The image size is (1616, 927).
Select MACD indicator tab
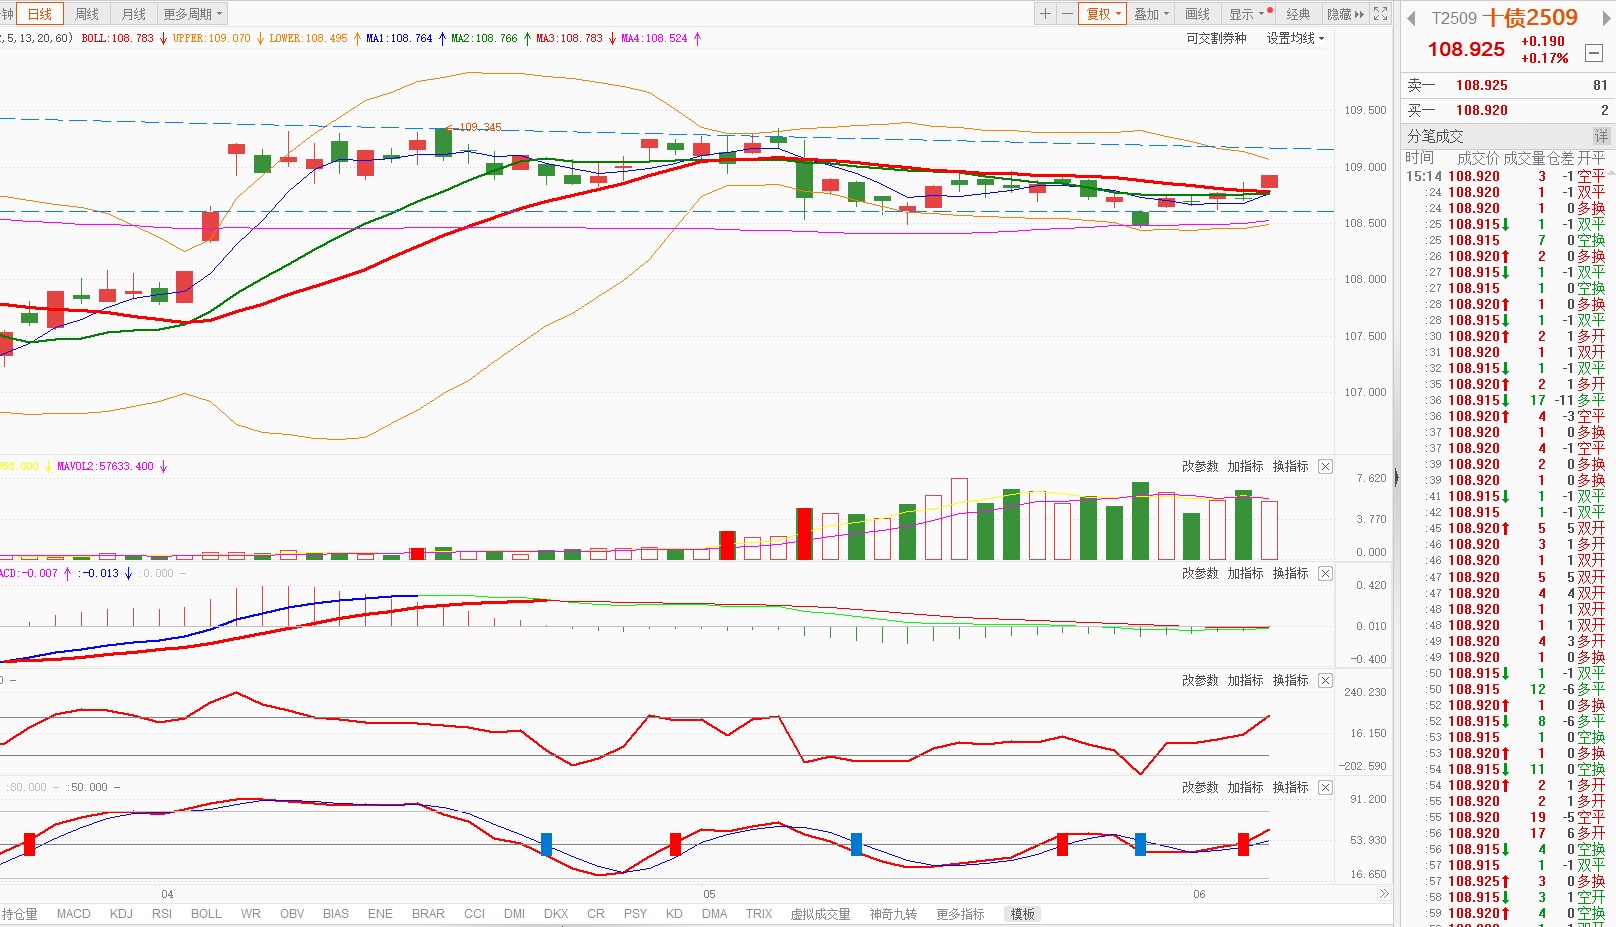[73, 914]
